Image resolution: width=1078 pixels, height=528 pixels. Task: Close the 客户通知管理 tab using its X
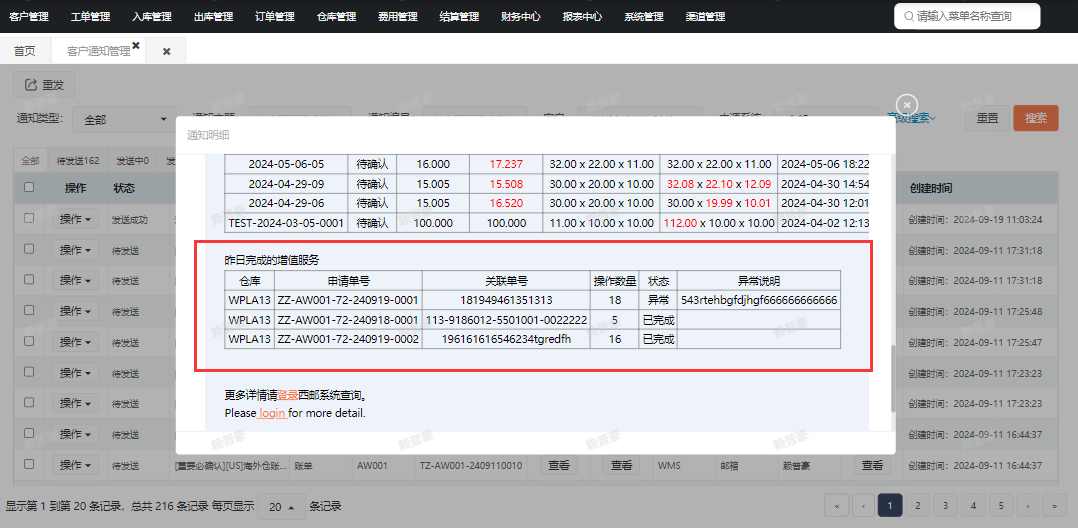(135, 45)
